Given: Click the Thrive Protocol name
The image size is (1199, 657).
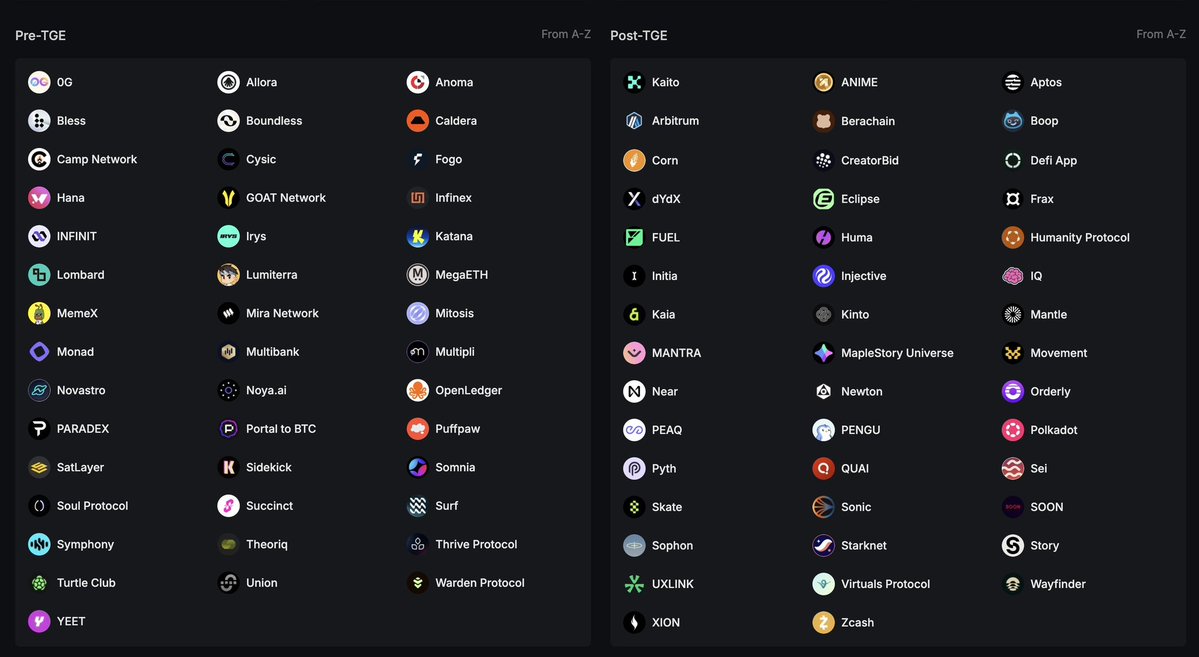Looking at the screenshot, I should pos(476,544).
